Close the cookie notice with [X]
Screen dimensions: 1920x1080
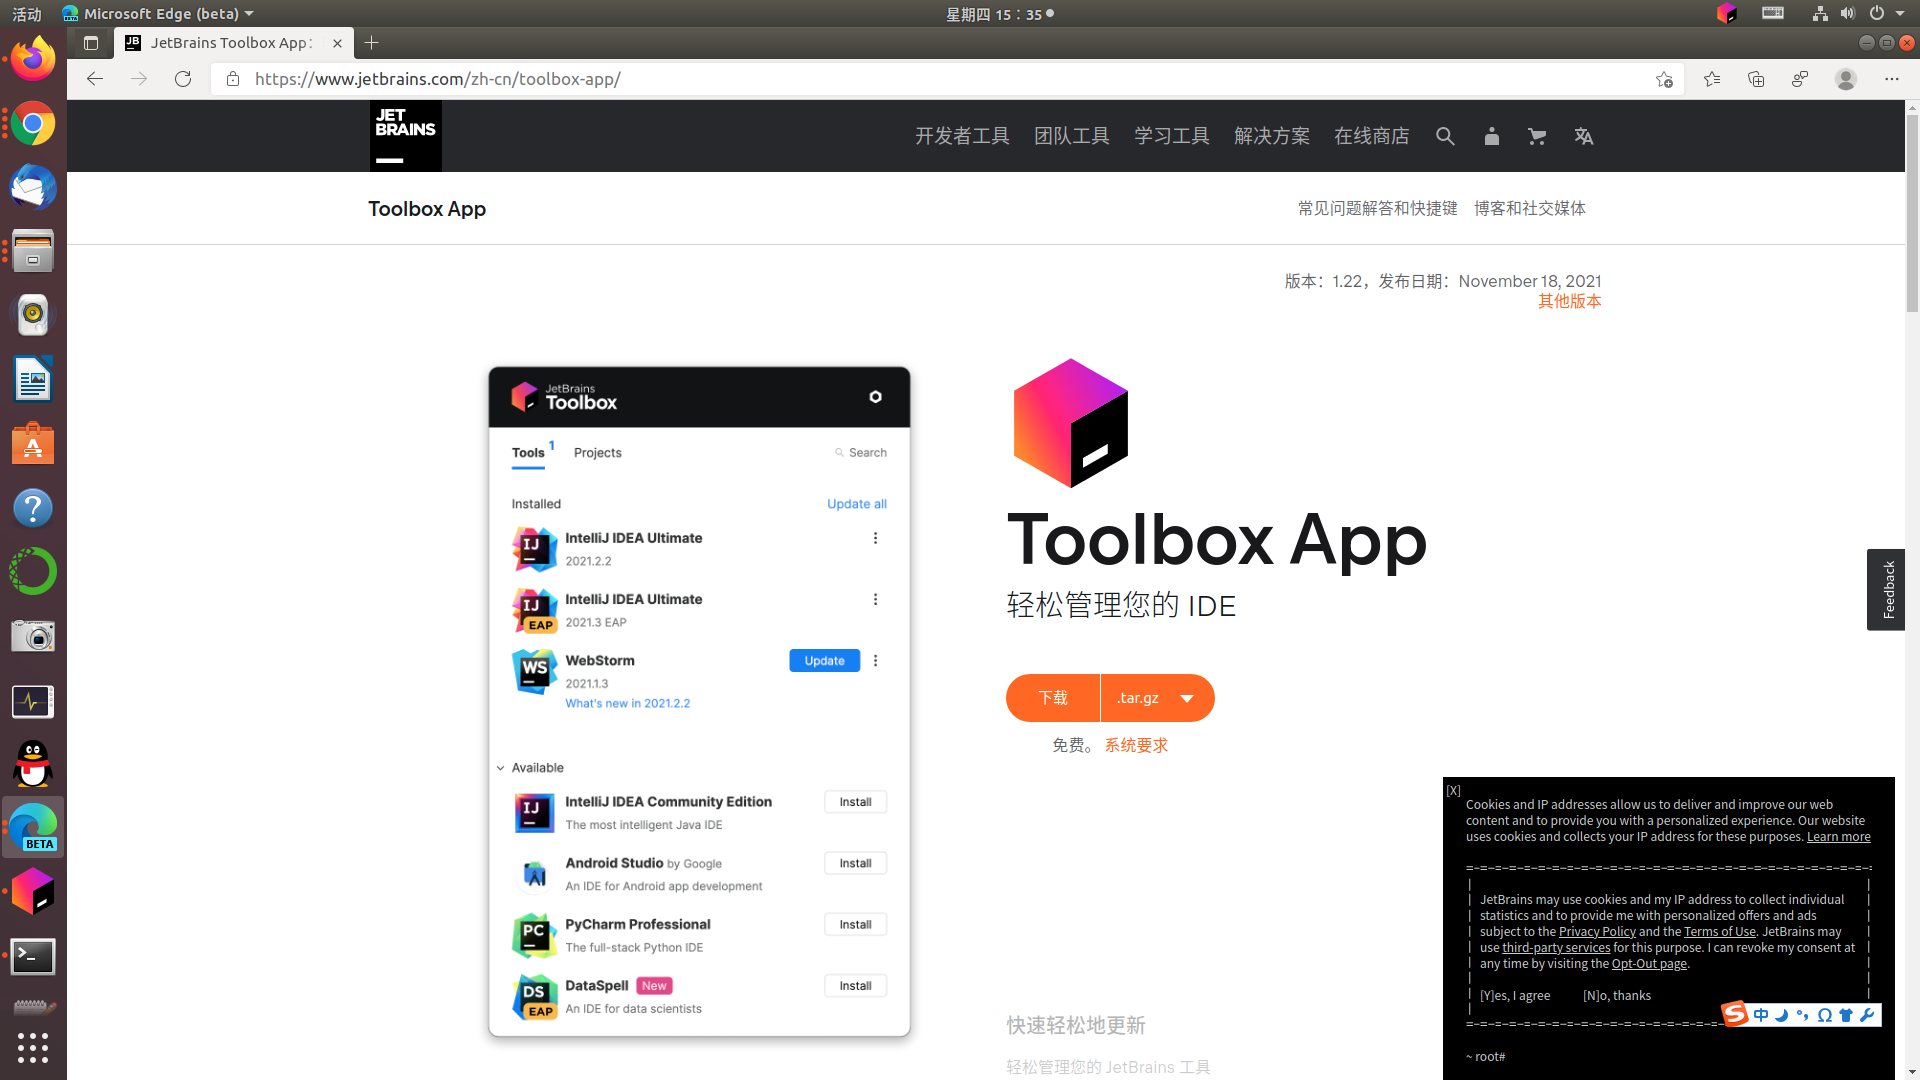tap(1453, 791)
